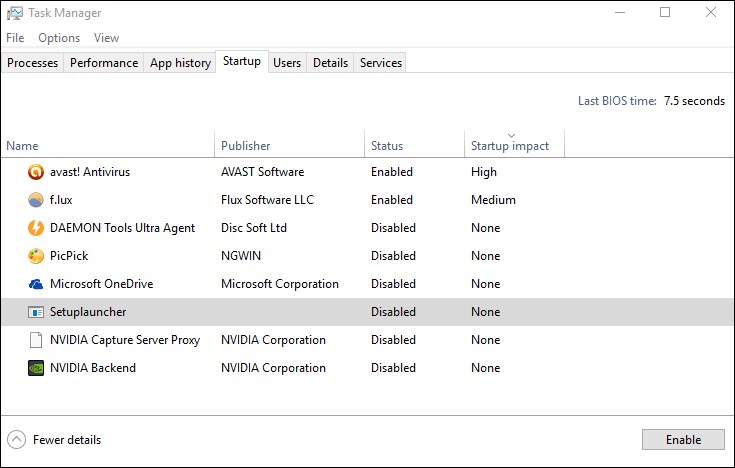
Task: Open the File menu
Action: (15, 38)
